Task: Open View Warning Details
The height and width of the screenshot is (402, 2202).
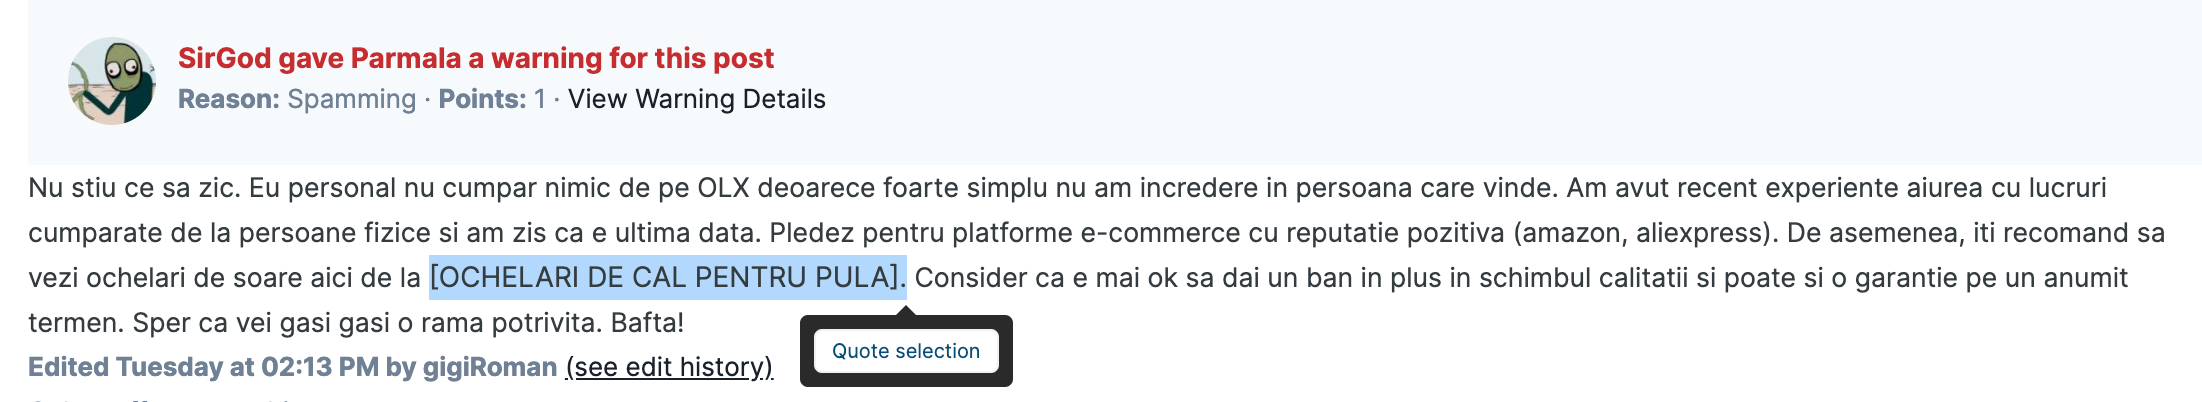Action: click(696, 99)
